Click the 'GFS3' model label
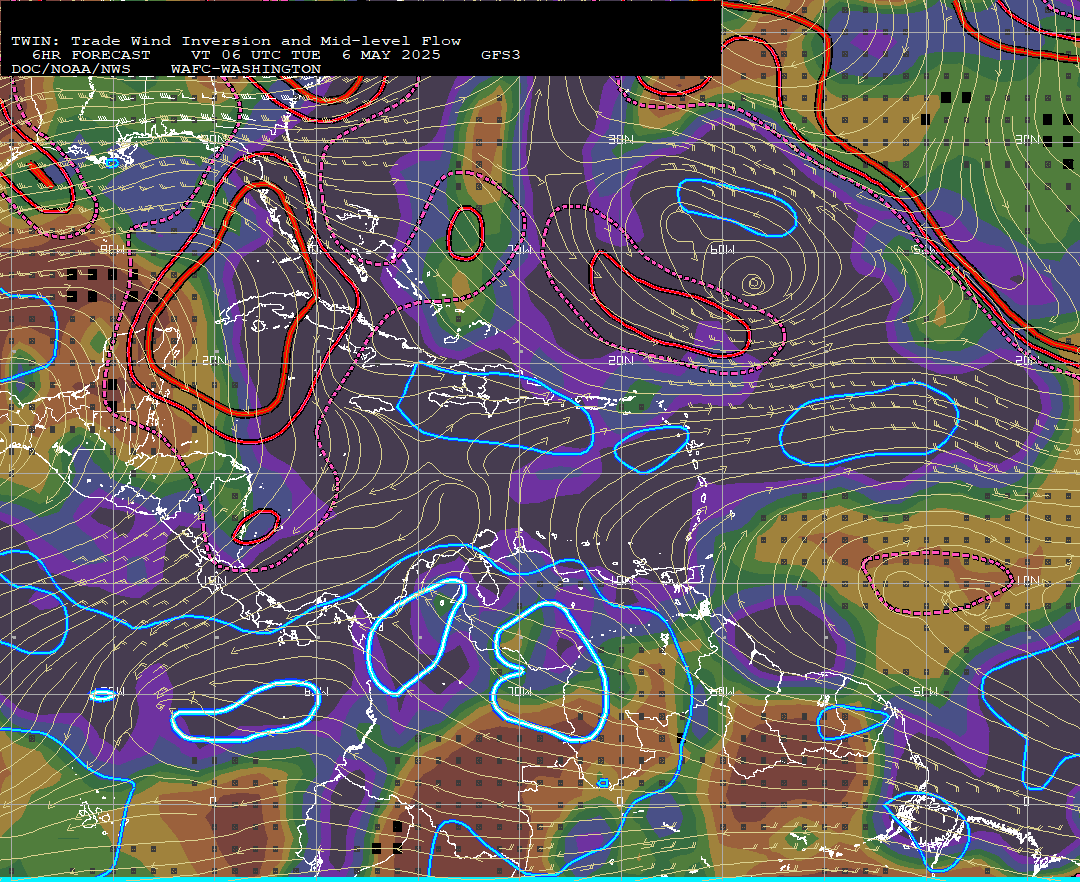This screenshot has height=882, width=1080. [501, 55]
